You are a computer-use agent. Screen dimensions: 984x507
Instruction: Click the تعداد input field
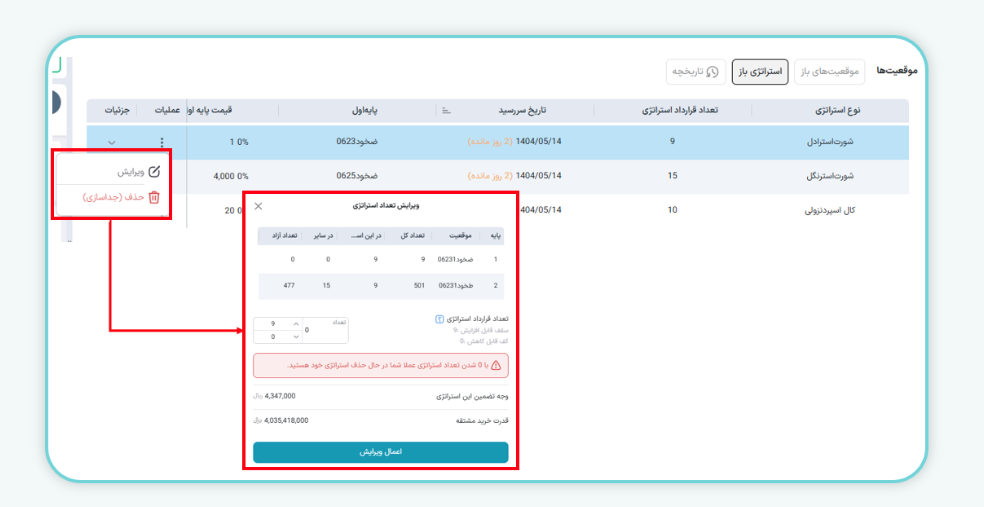coord(325,330)
